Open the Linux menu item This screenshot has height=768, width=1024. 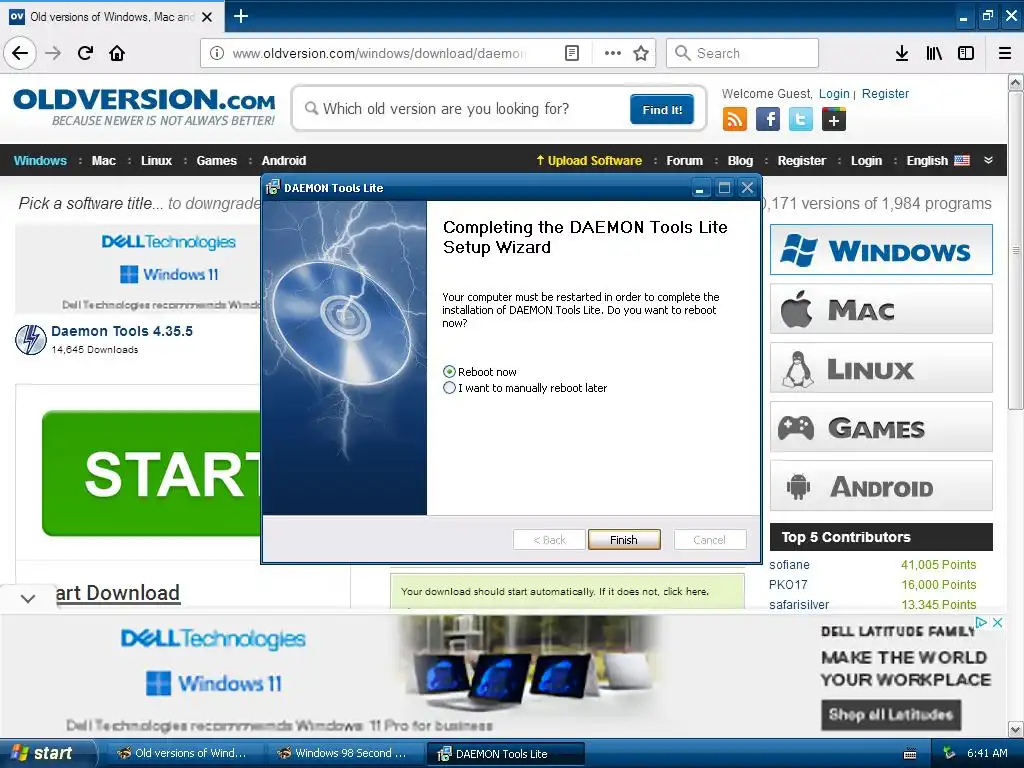pyautogui.click(x=156, y=161)
